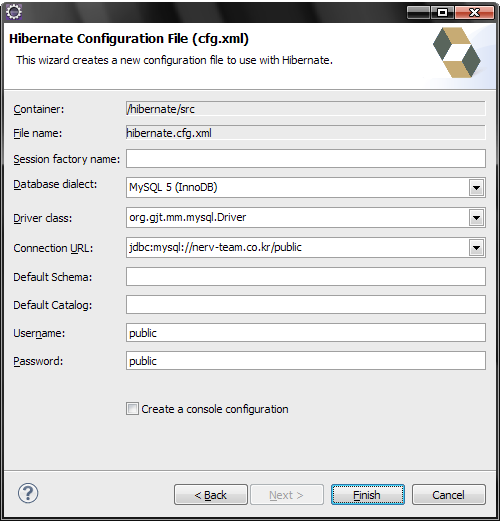Click the Default Catalog label

53,305
